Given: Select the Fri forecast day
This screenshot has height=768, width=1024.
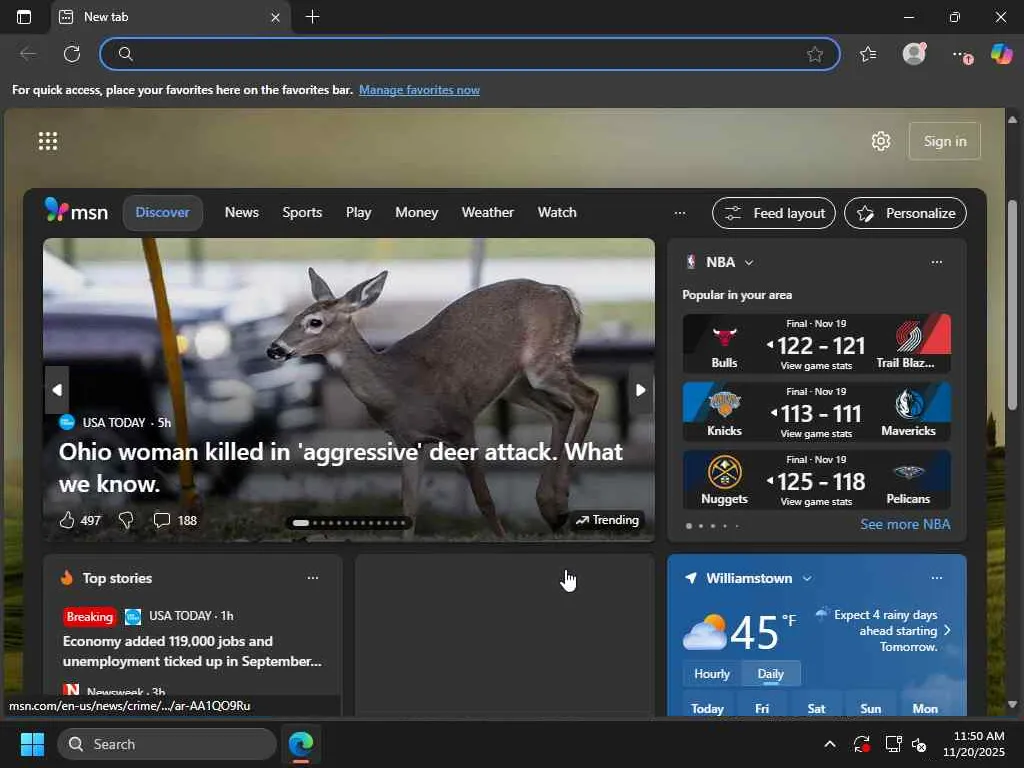Looking at the screenshot, I should [762, 709].
